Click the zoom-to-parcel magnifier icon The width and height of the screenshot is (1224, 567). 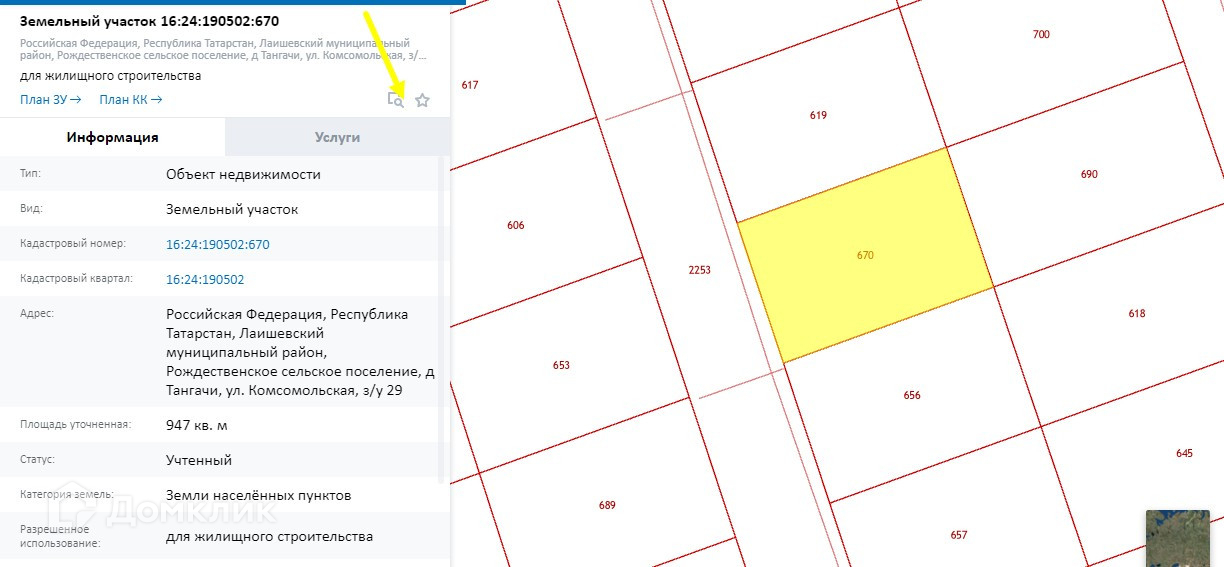point(396,99)
